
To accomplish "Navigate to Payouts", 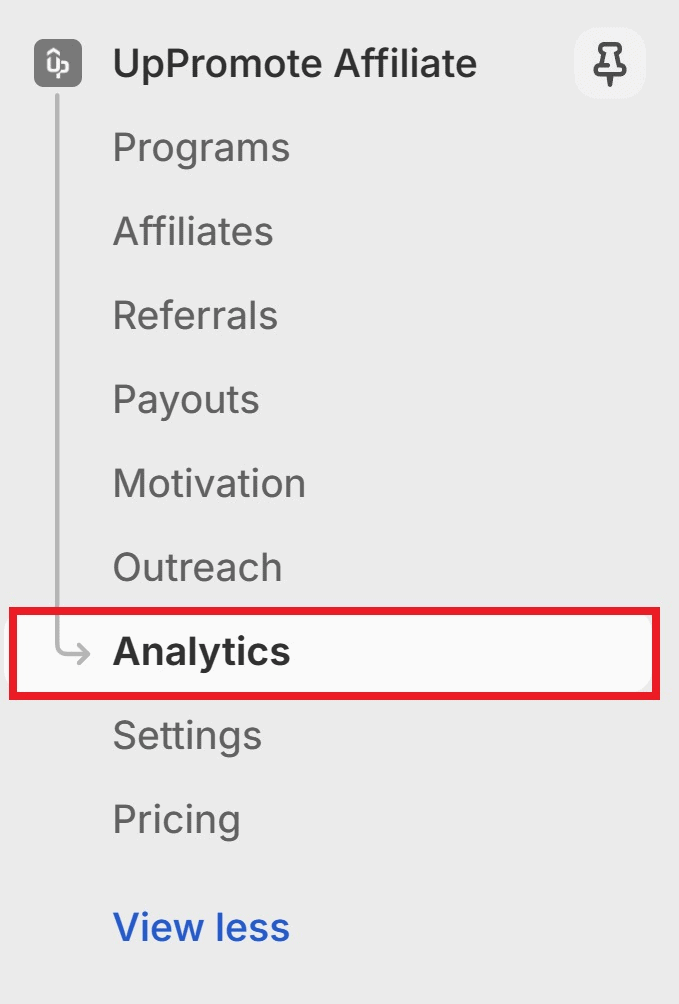I will [x=186, y=400].
